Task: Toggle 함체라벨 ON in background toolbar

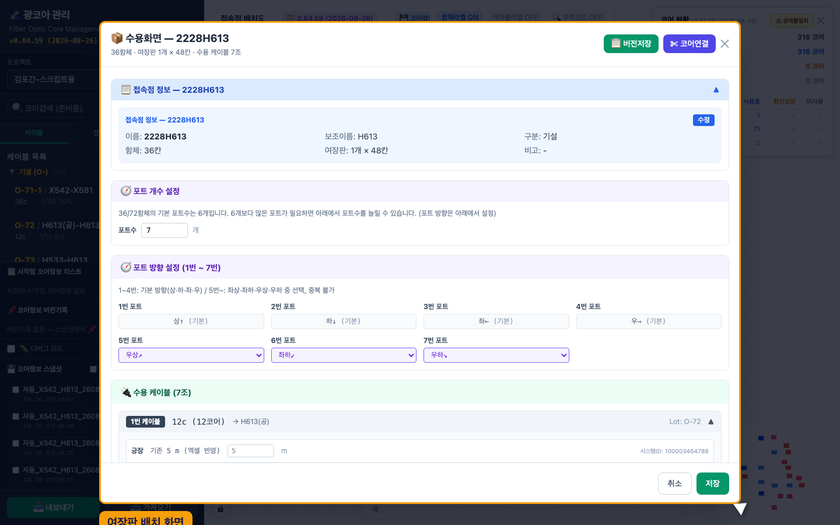Action: coord(460,17)
